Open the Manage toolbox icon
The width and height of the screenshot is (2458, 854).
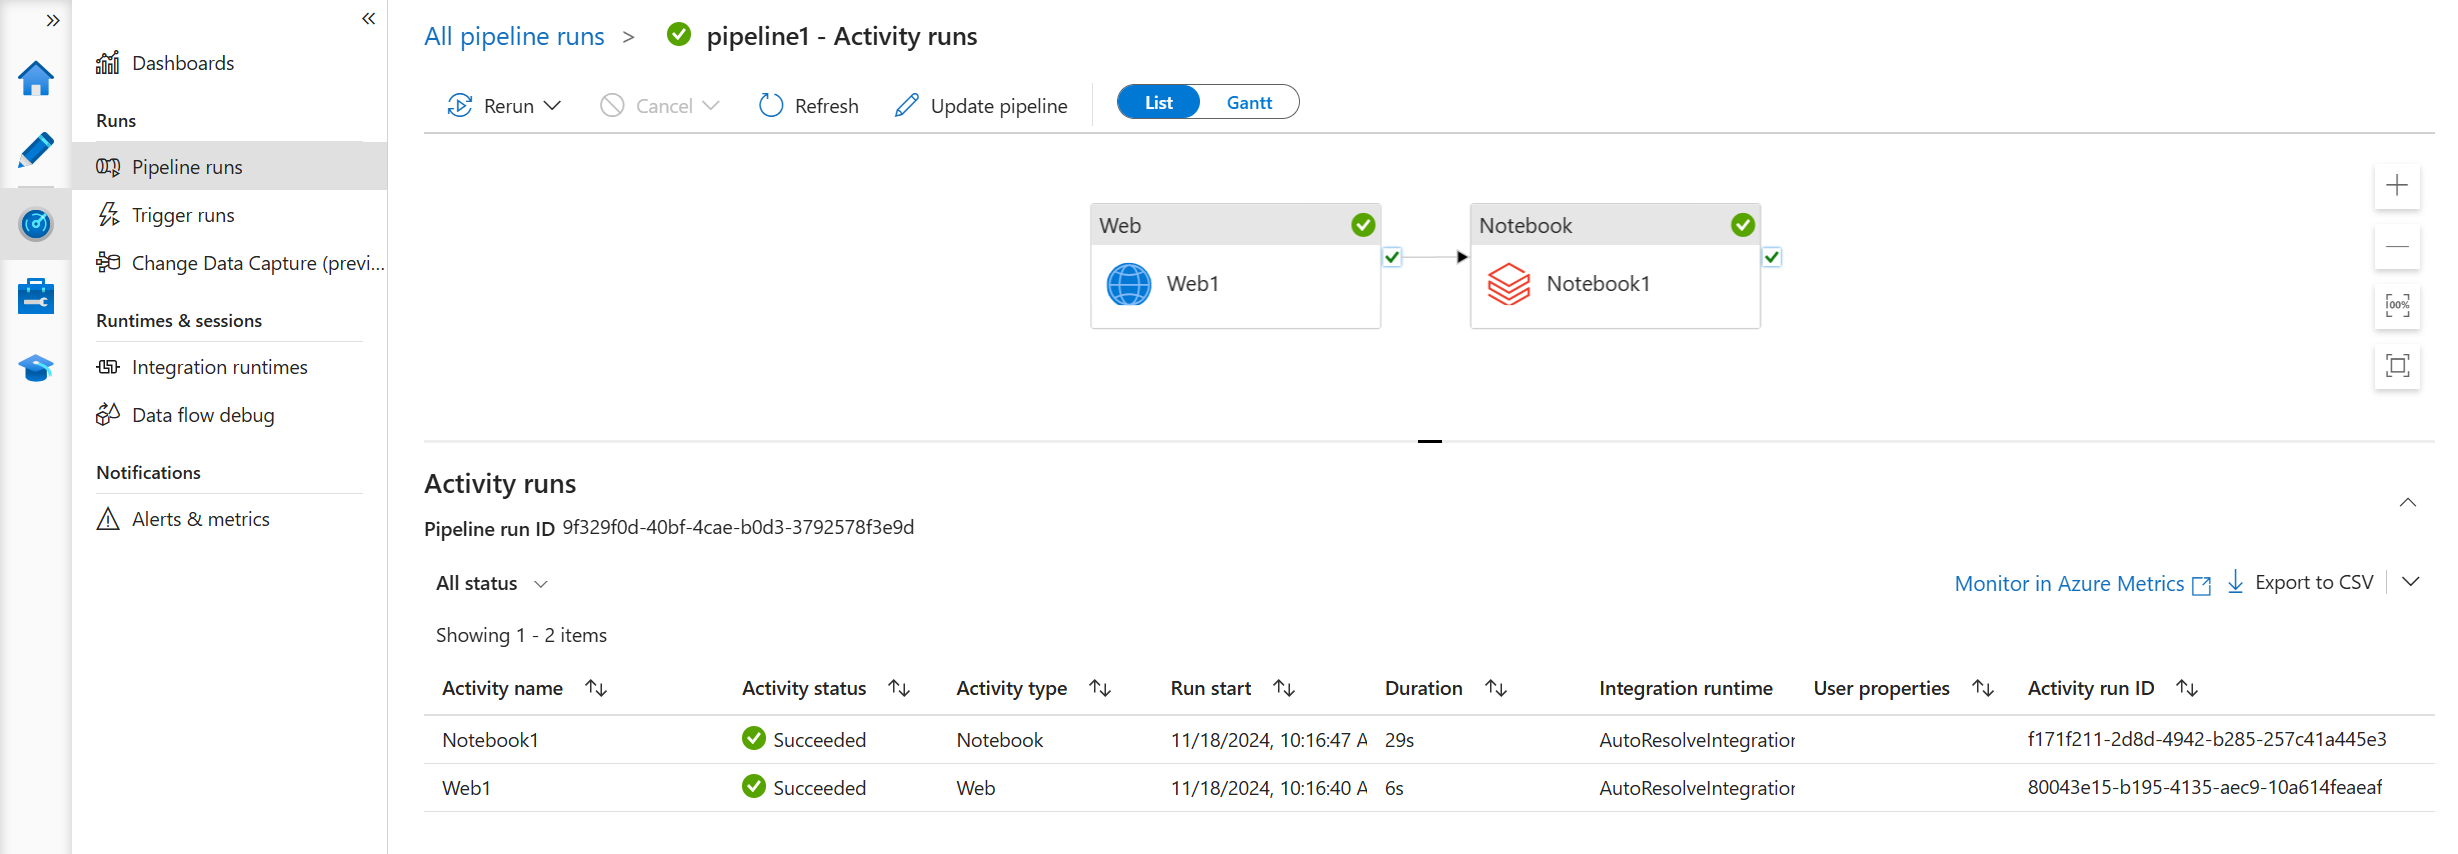tap(36, 296)
